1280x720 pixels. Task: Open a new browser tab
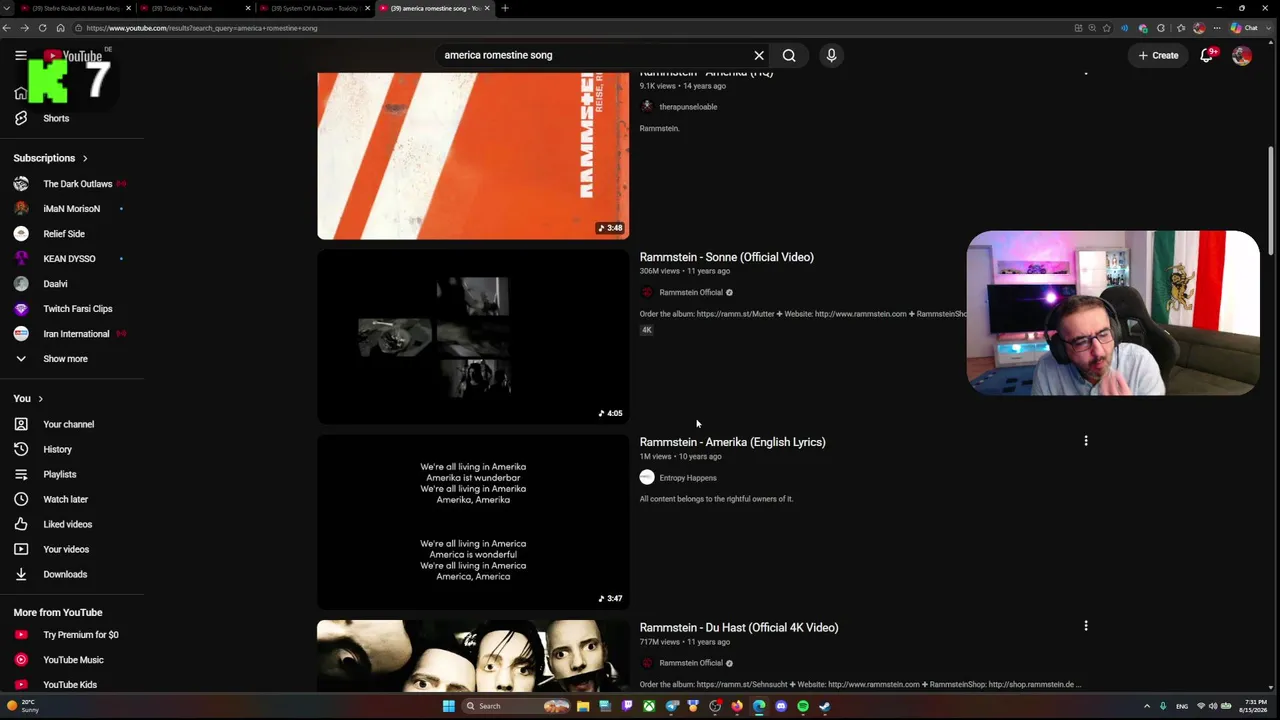click(505, 8)
